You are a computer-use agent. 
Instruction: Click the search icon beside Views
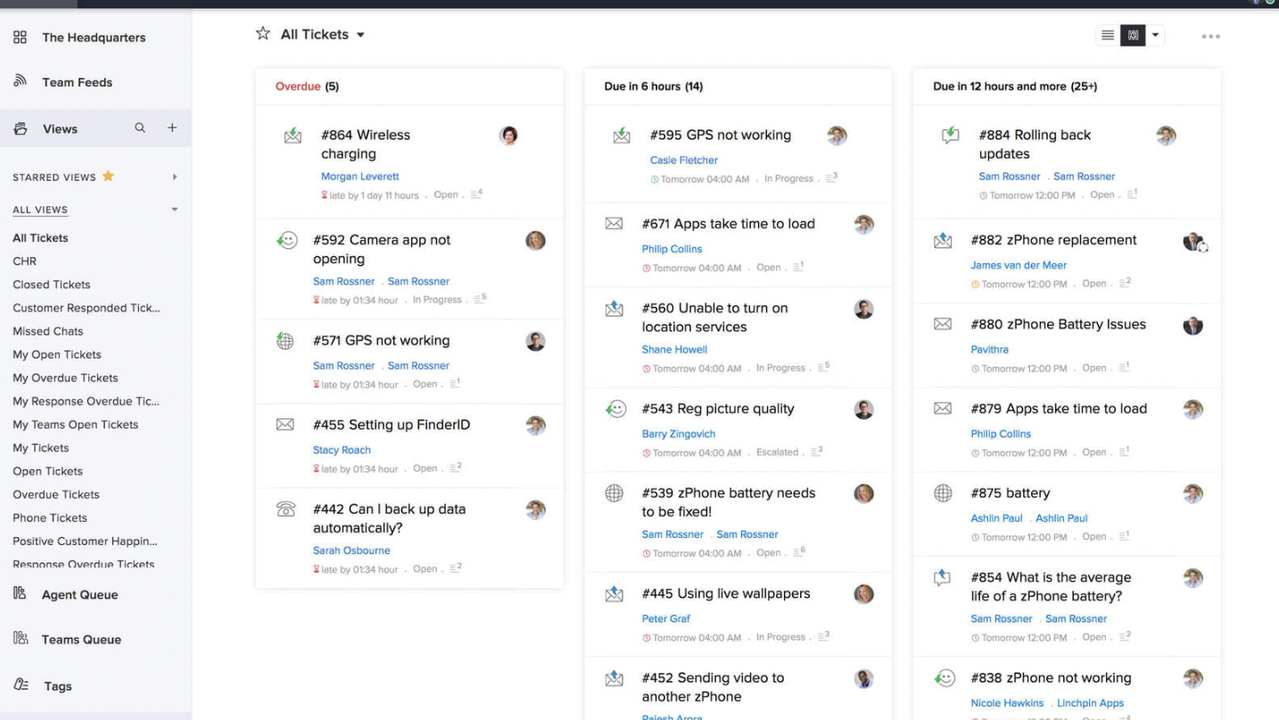pos(140,128)
